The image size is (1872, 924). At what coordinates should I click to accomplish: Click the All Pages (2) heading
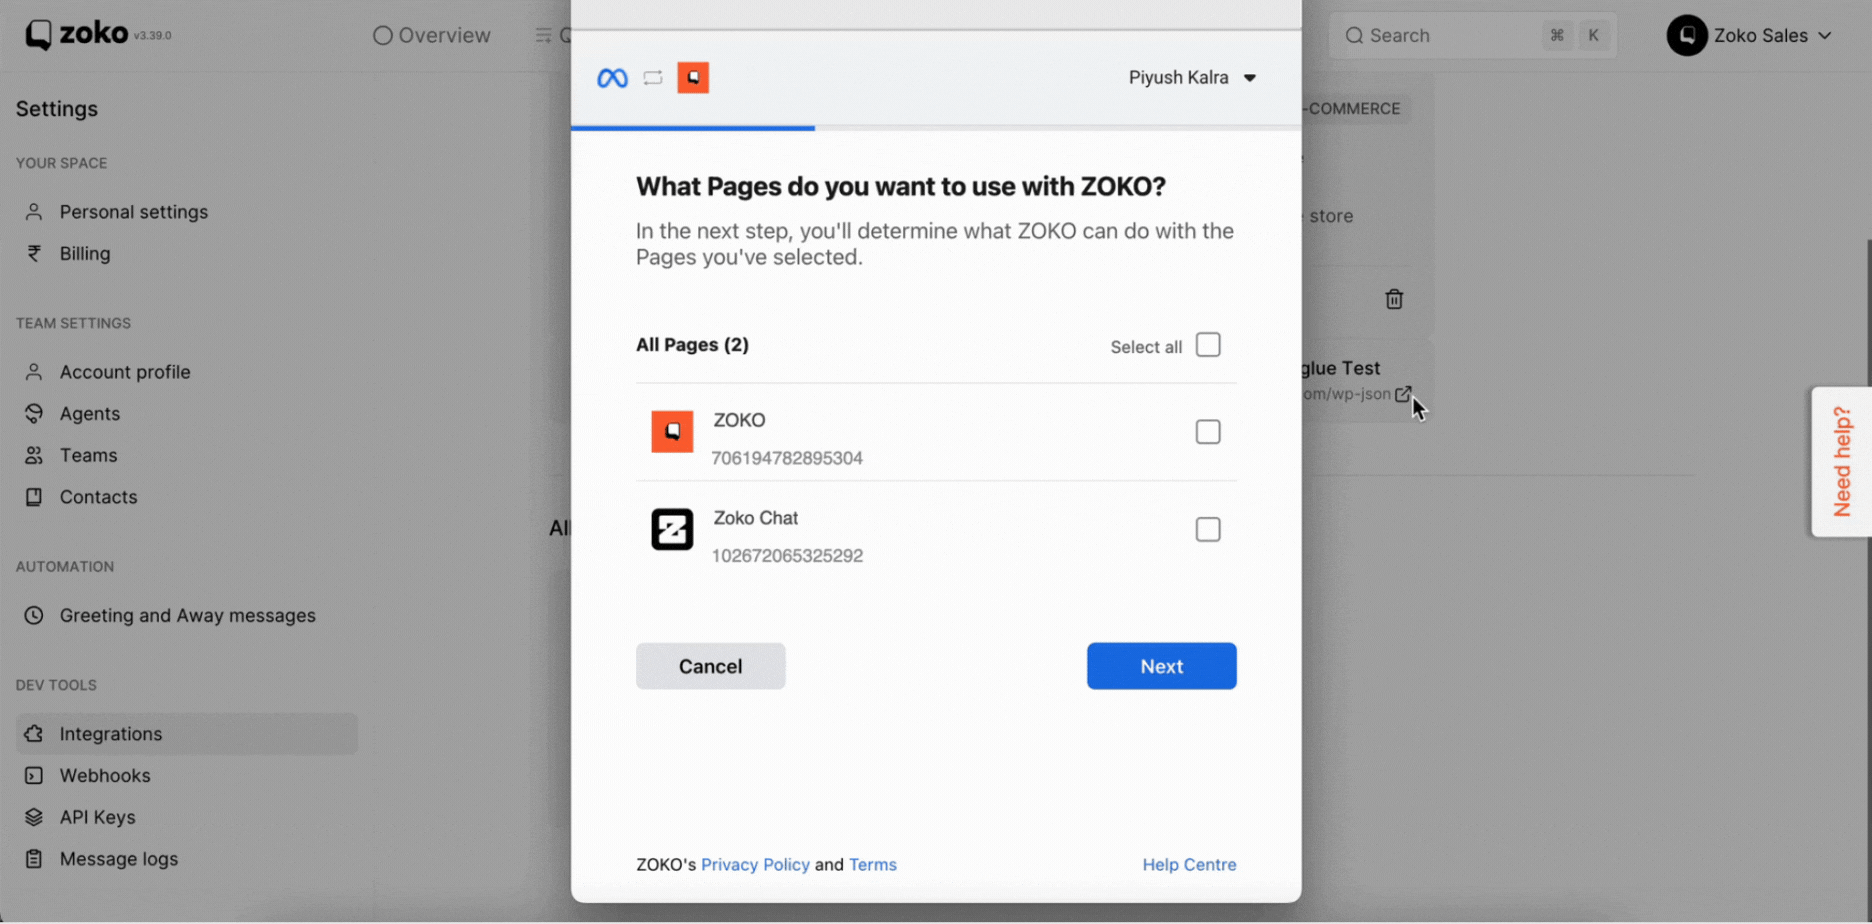click(x=692, y=345)
